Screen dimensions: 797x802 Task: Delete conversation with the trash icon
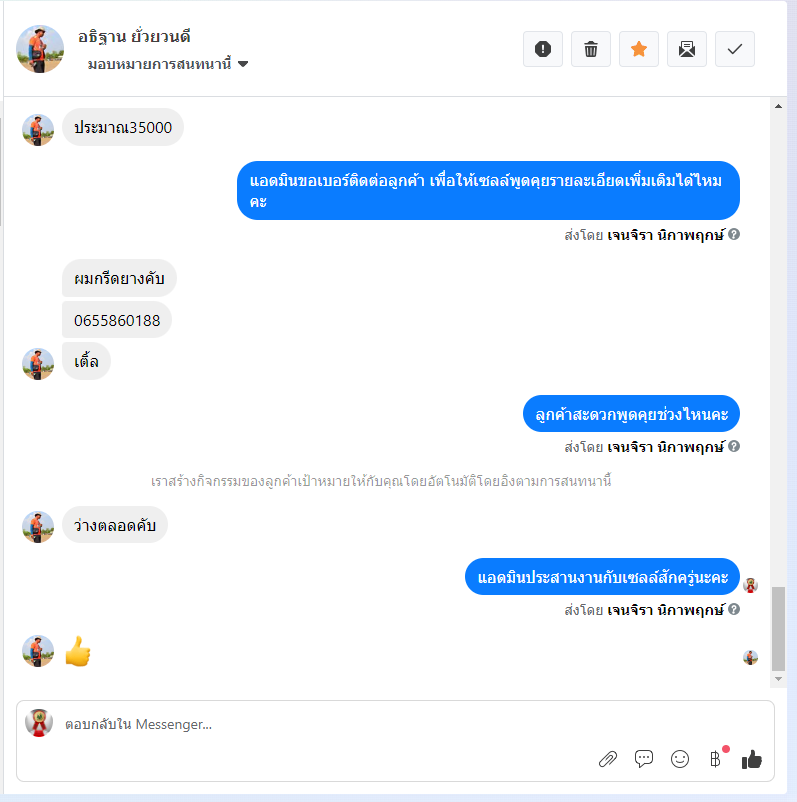coord(591,49)
